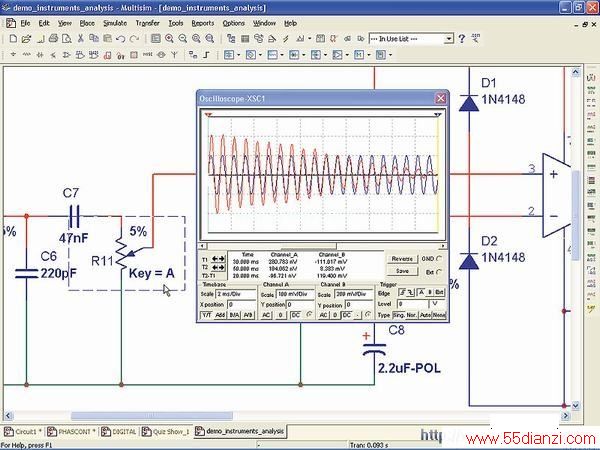The image size is (600, 450).
Task: Open dropdown arrow next to Grapher icon
Action: [x=309, y=39]
